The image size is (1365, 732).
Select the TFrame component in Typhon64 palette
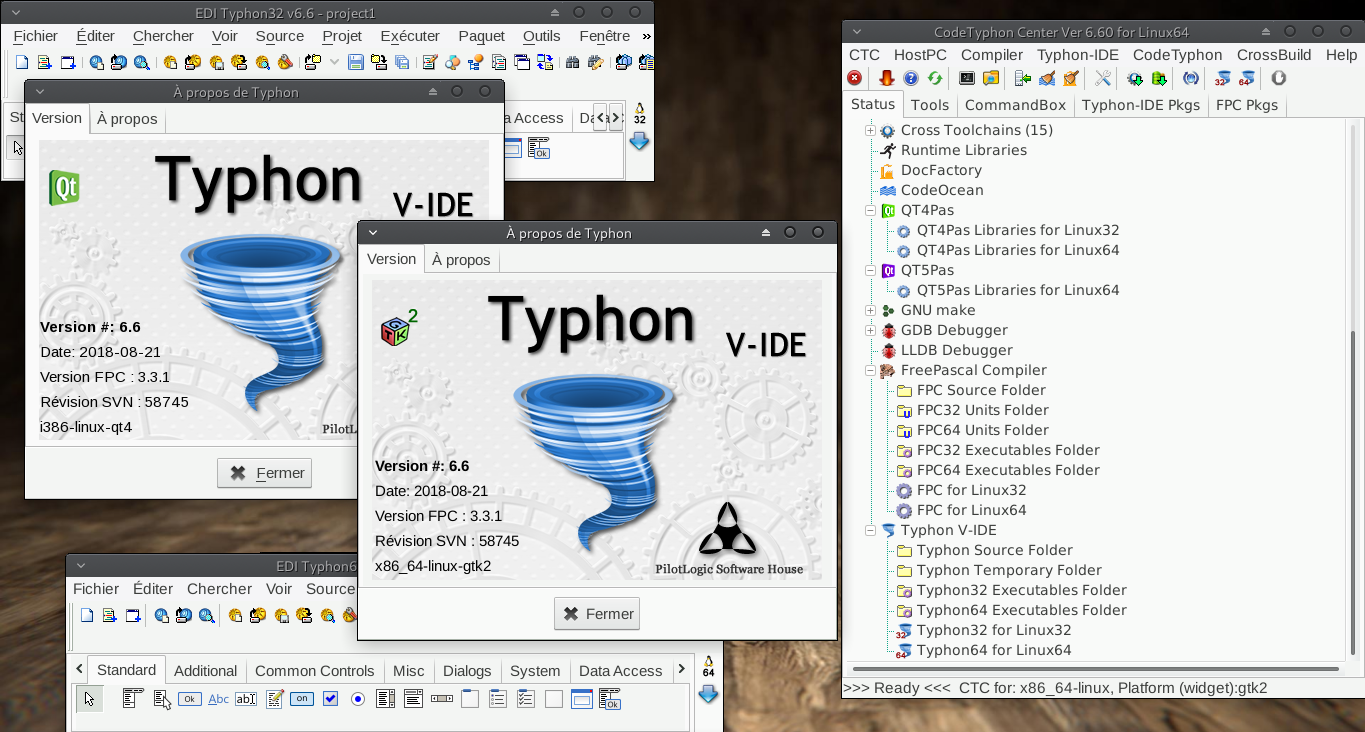pos(582,699)
